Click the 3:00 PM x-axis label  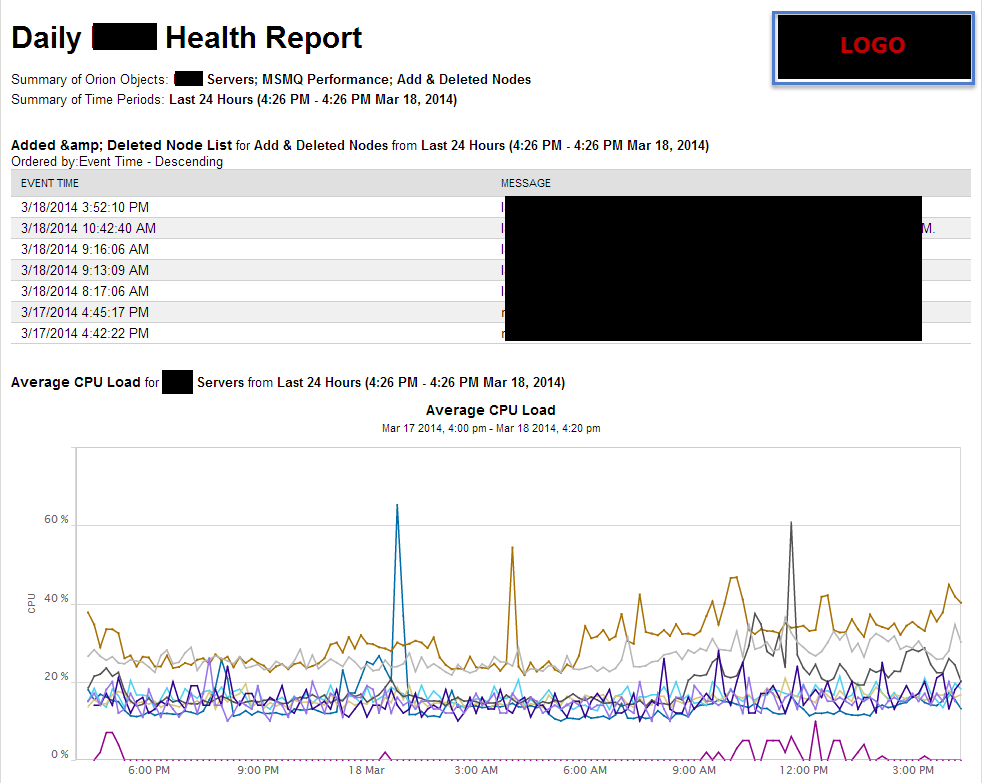point(913,770)
